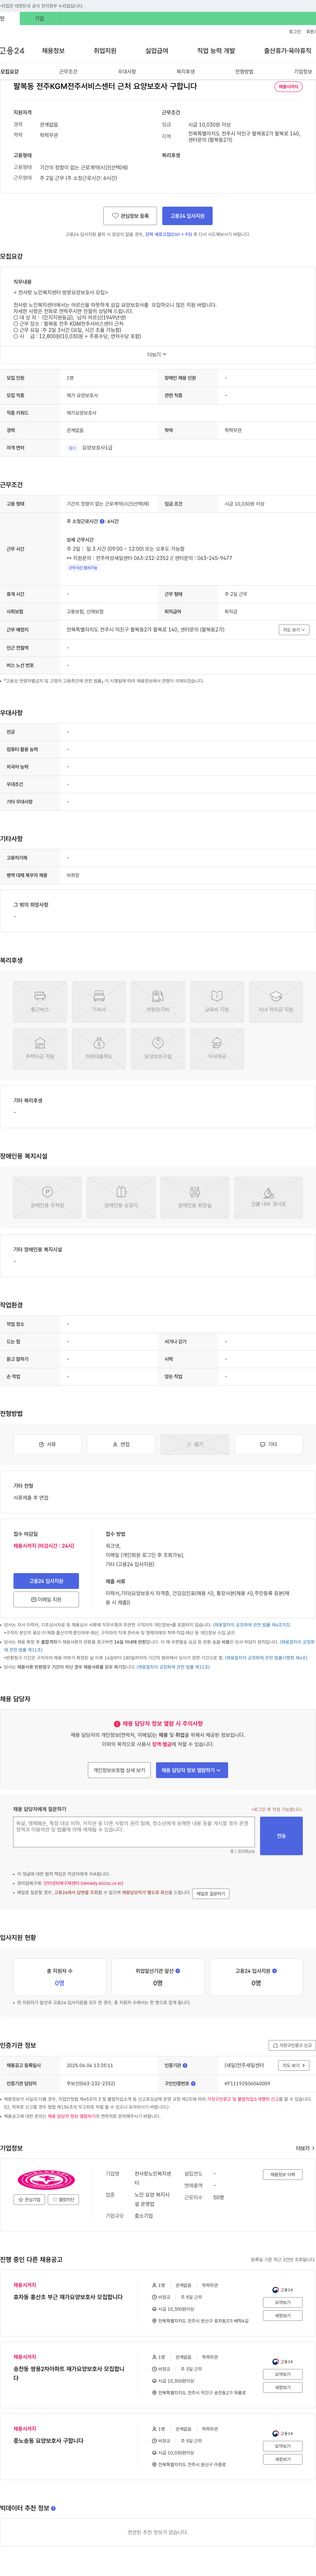Screen dimensions: 316x2576
Task: Click the 거짓구인광고 신고 report button
Action: pos(292,2045)
